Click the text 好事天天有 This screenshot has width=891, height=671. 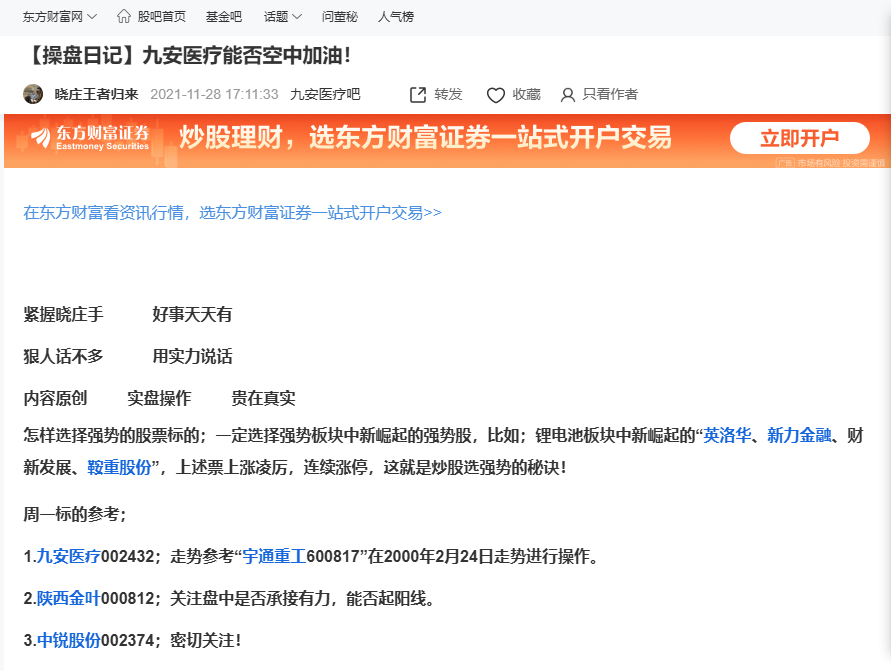coord(192,314)
